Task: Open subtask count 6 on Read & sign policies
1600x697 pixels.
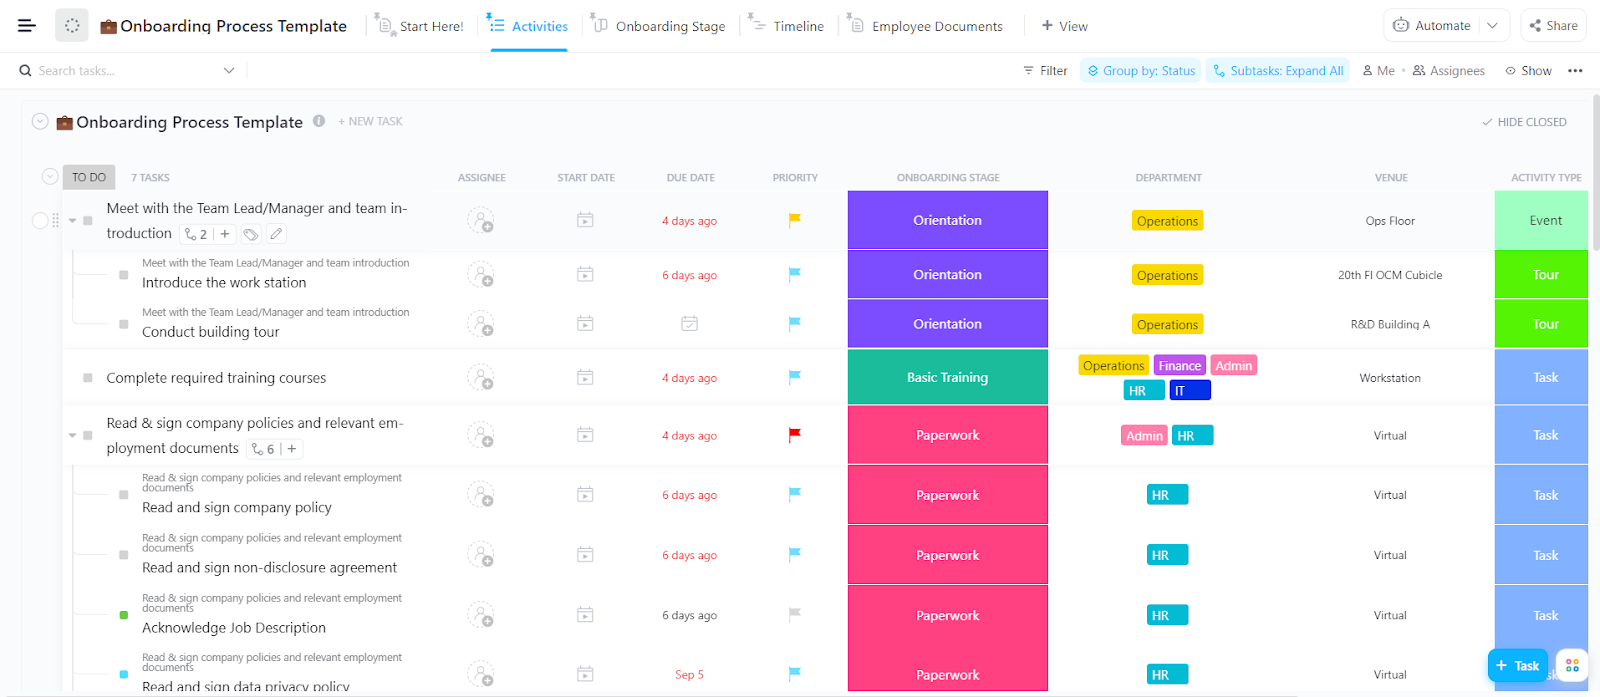Action: tap(263, 449)
